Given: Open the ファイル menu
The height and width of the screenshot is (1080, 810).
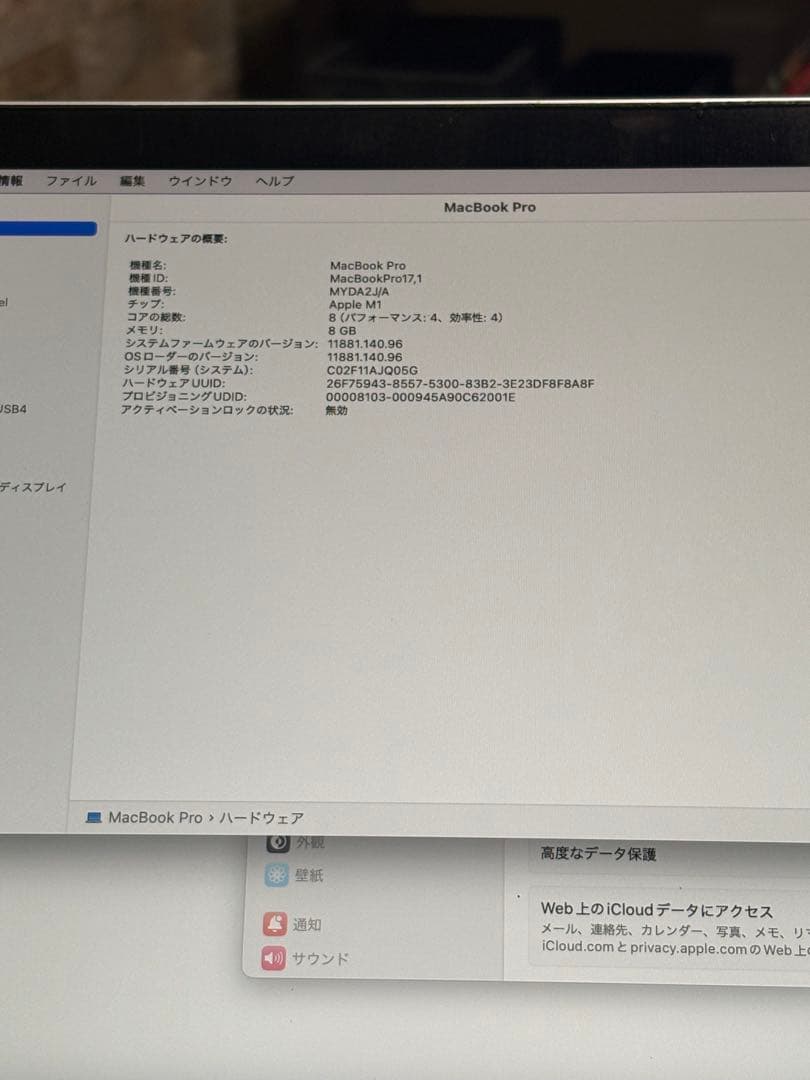Looking at the screenshot, I should click(x=72, y=181).
